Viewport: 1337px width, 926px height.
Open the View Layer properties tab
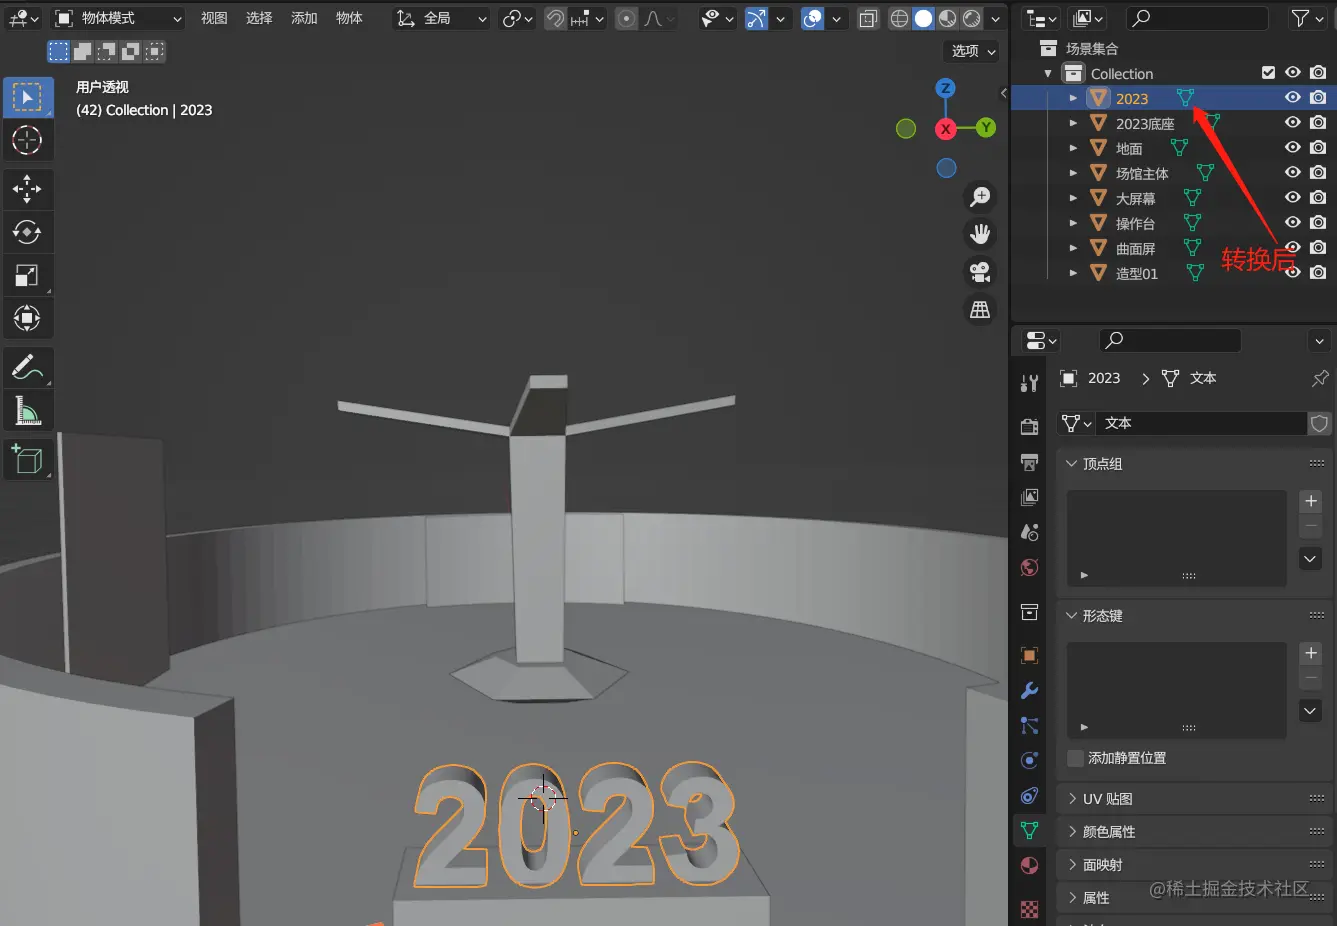pyautogui.click(x=1029, y=497)
